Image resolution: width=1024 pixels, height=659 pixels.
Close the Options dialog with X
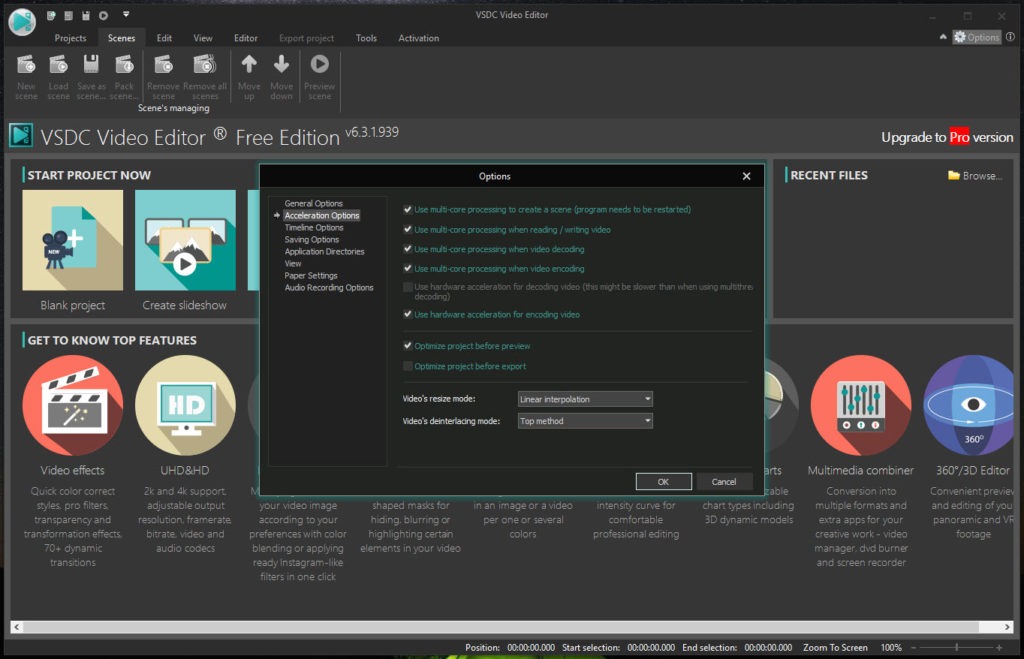coord(746,176)
